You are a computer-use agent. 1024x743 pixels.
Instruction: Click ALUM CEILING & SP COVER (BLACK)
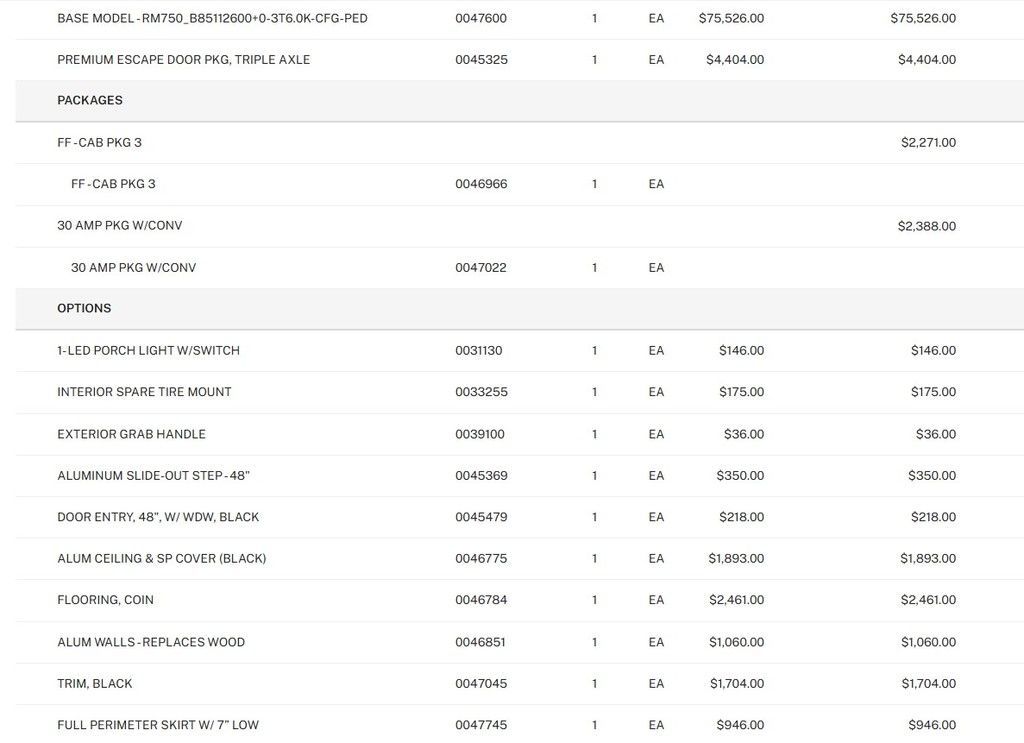[x=161, y=559]
